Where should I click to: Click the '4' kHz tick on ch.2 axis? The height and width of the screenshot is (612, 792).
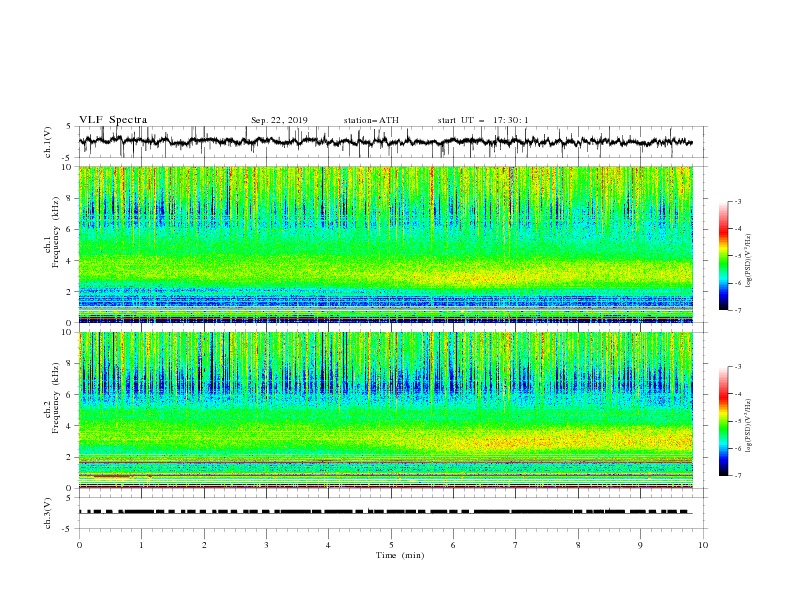point(69,426)
